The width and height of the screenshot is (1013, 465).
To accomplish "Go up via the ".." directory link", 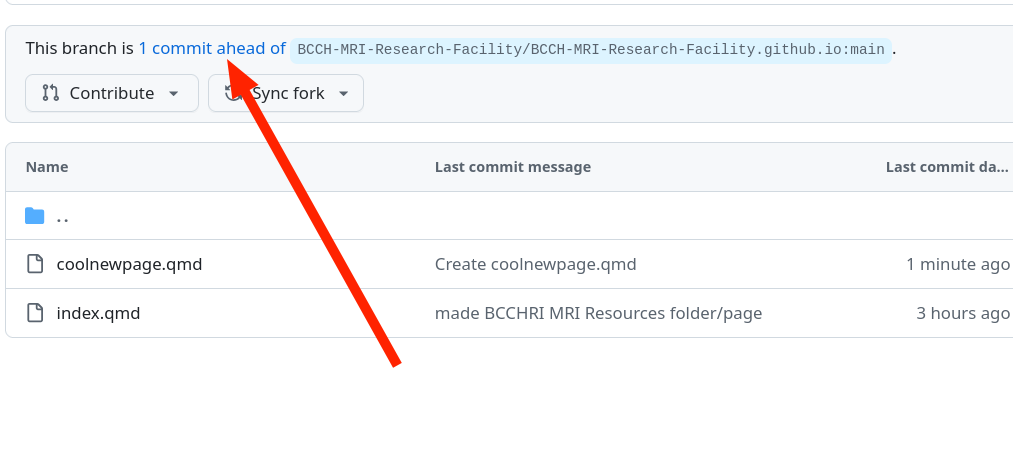I will click(62, 216).
